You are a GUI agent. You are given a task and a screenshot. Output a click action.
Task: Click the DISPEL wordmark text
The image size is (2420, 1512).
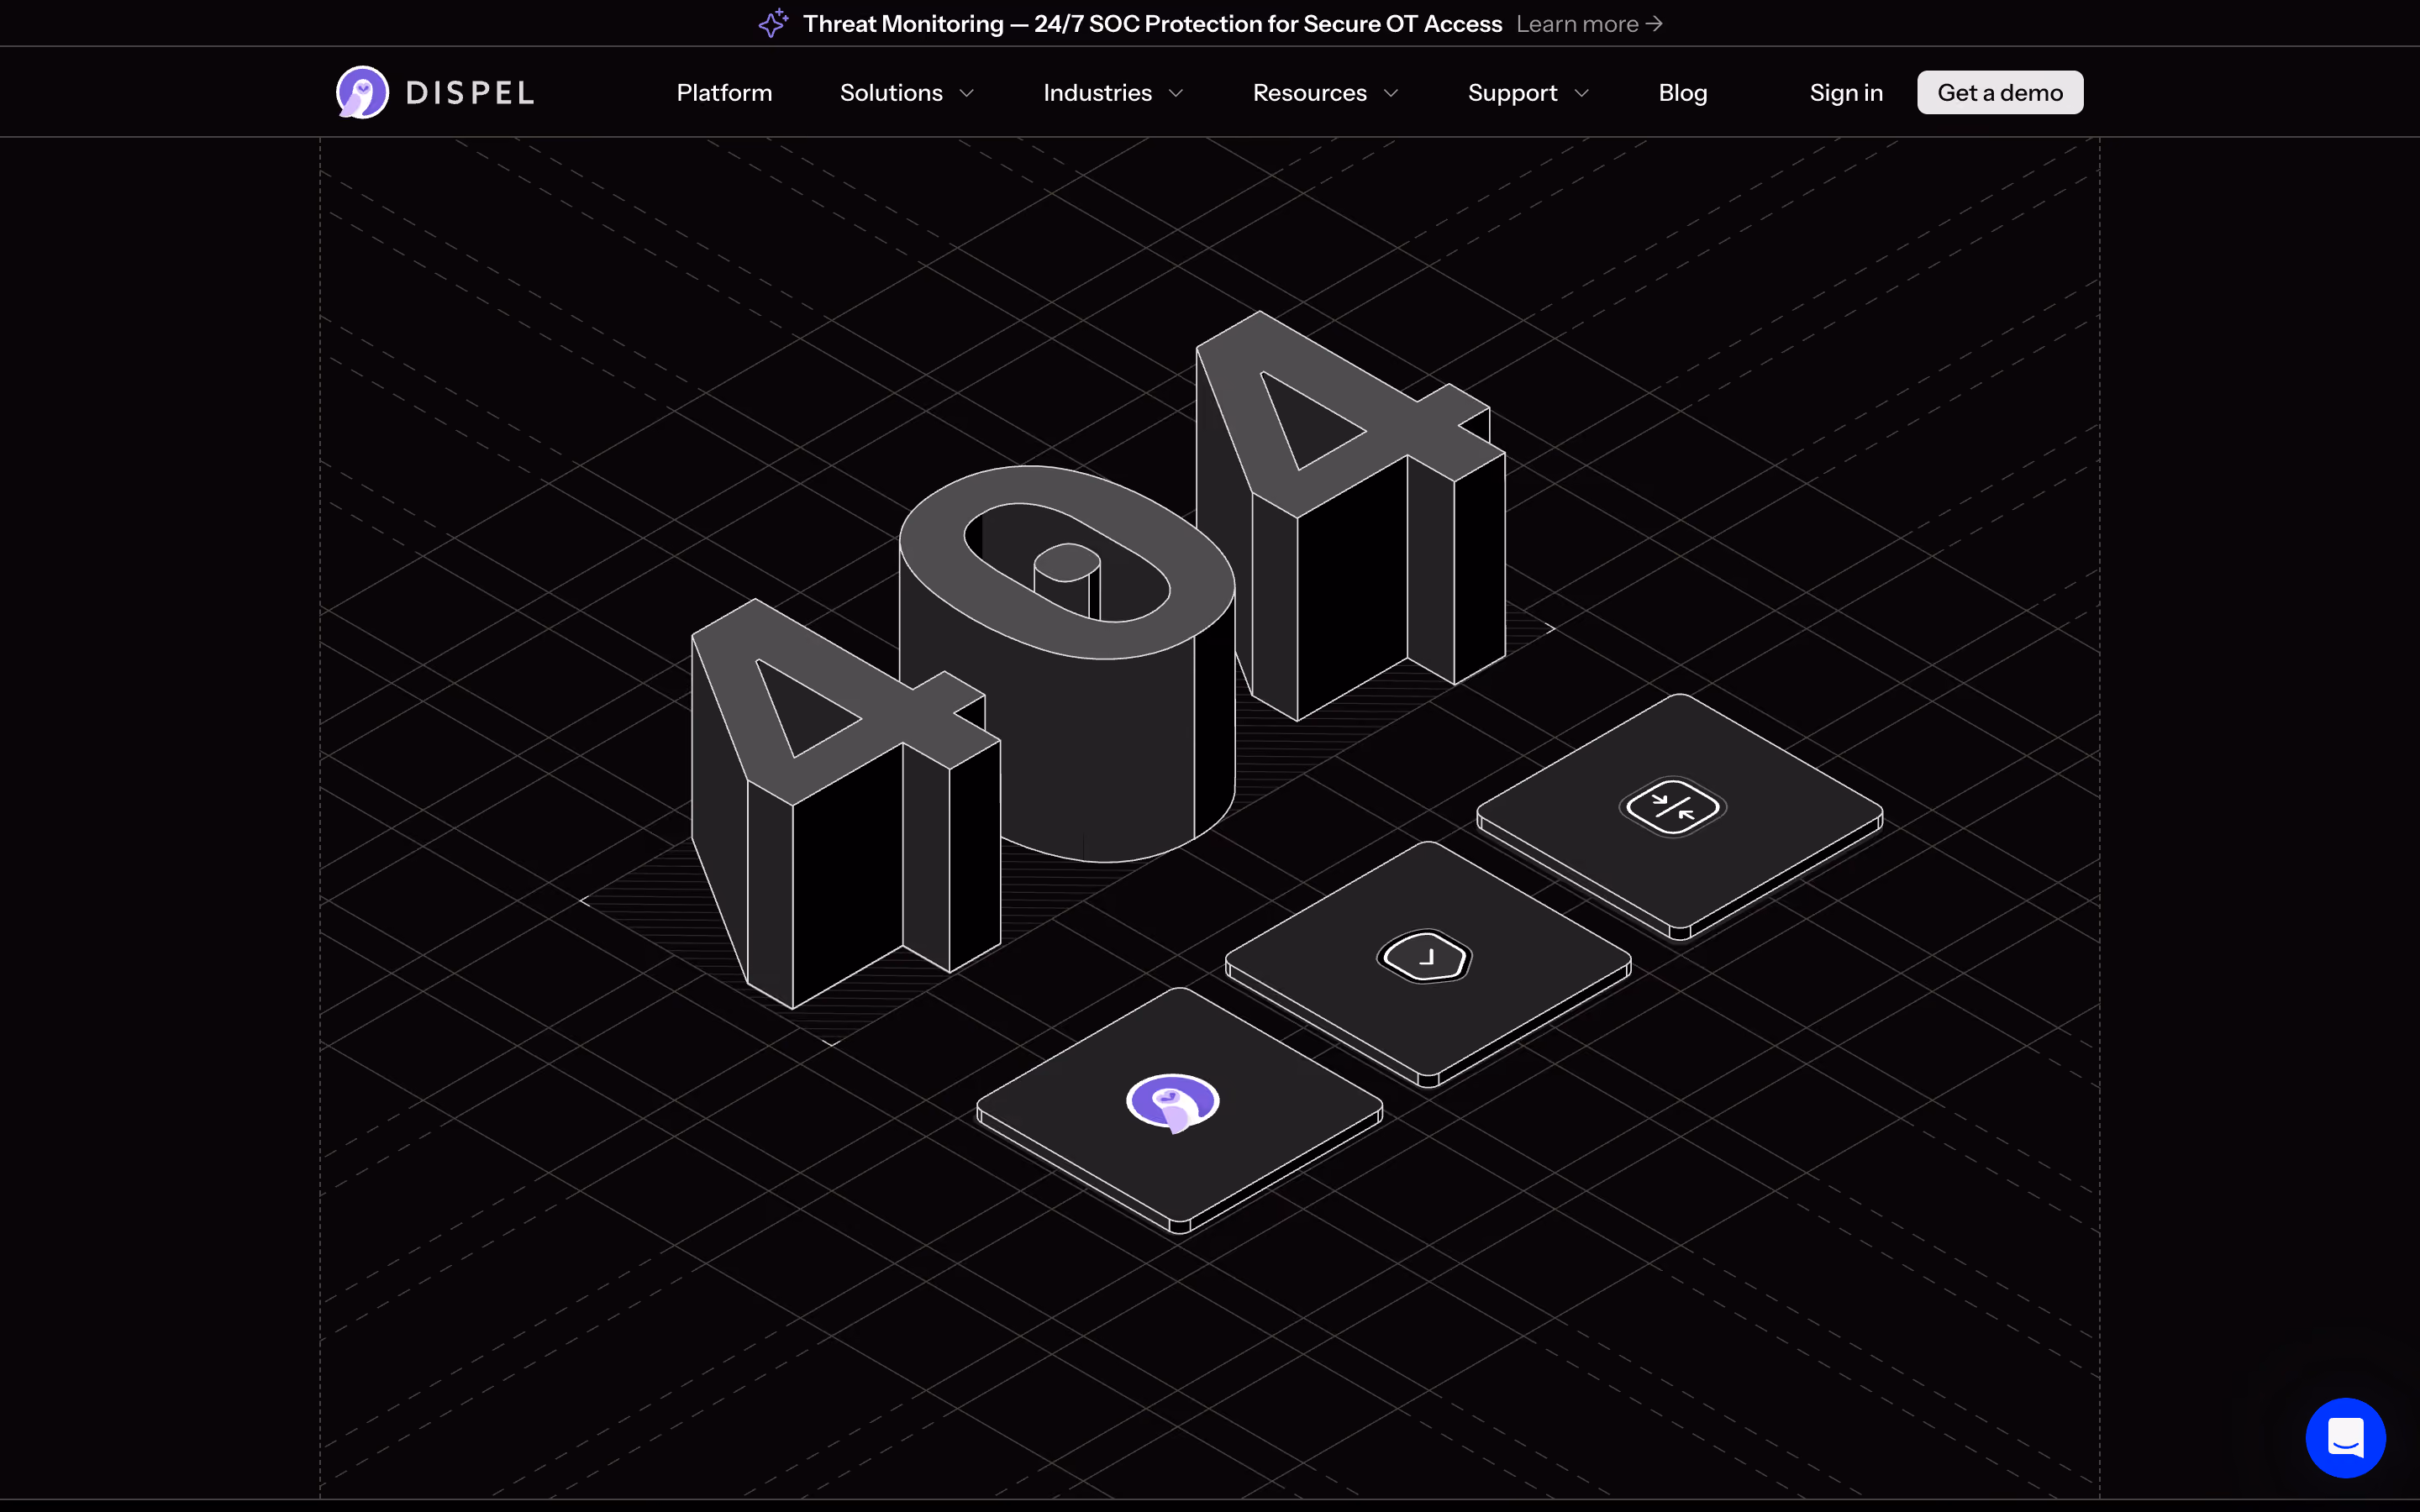(470, 93)
